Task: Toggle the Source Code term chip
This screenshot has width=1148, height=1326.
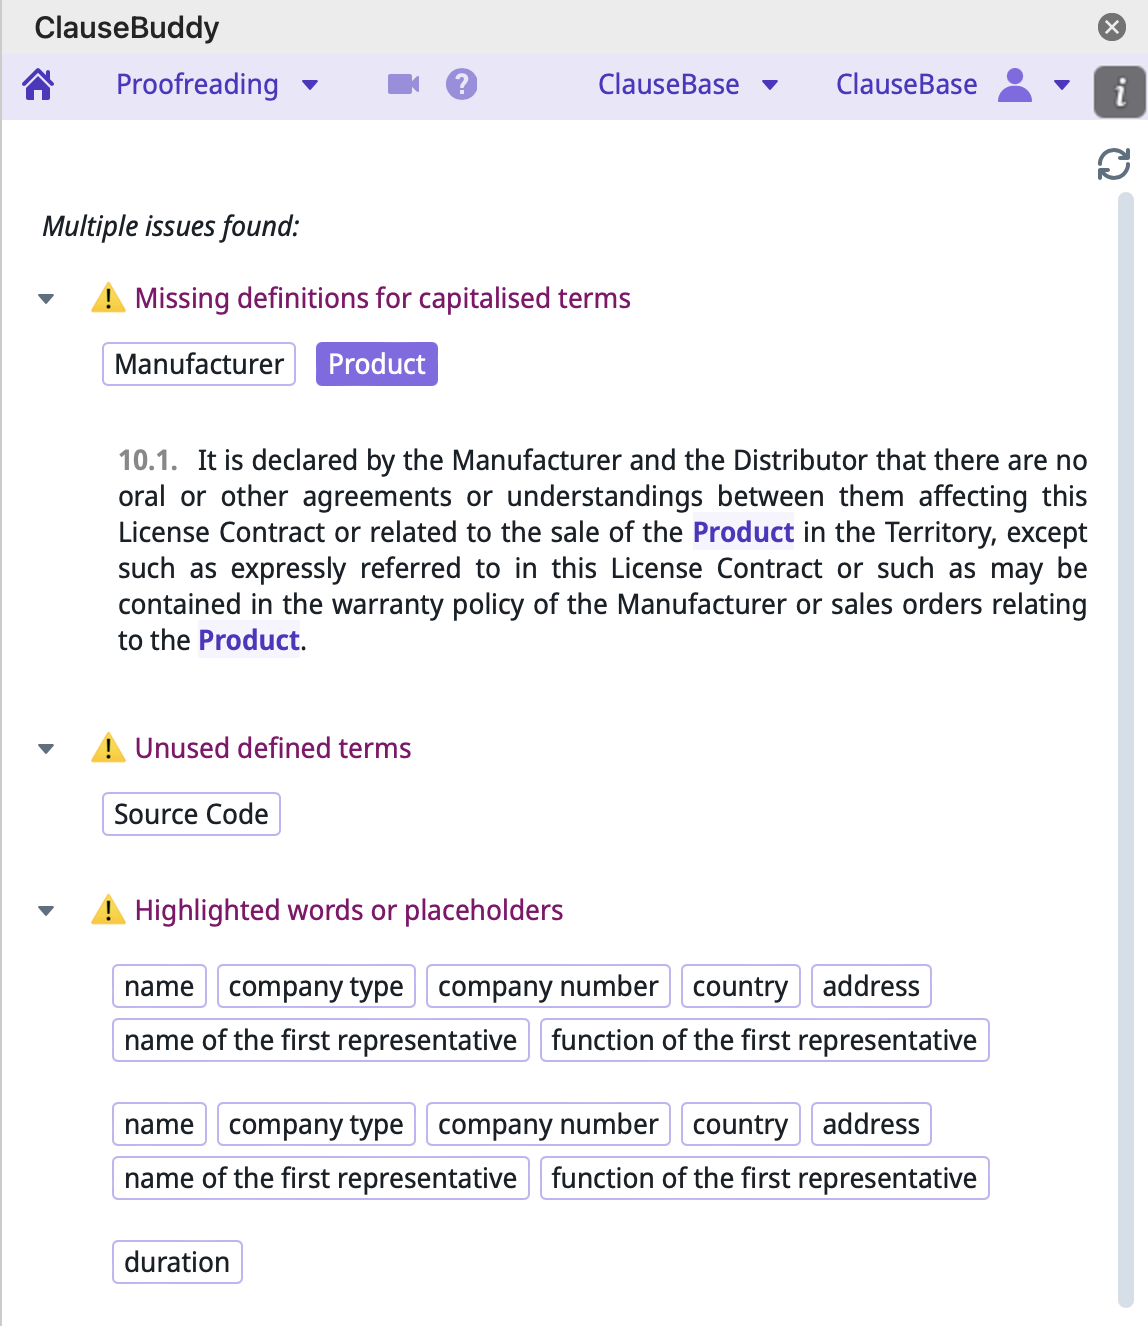Action: [x=191, y=814]
